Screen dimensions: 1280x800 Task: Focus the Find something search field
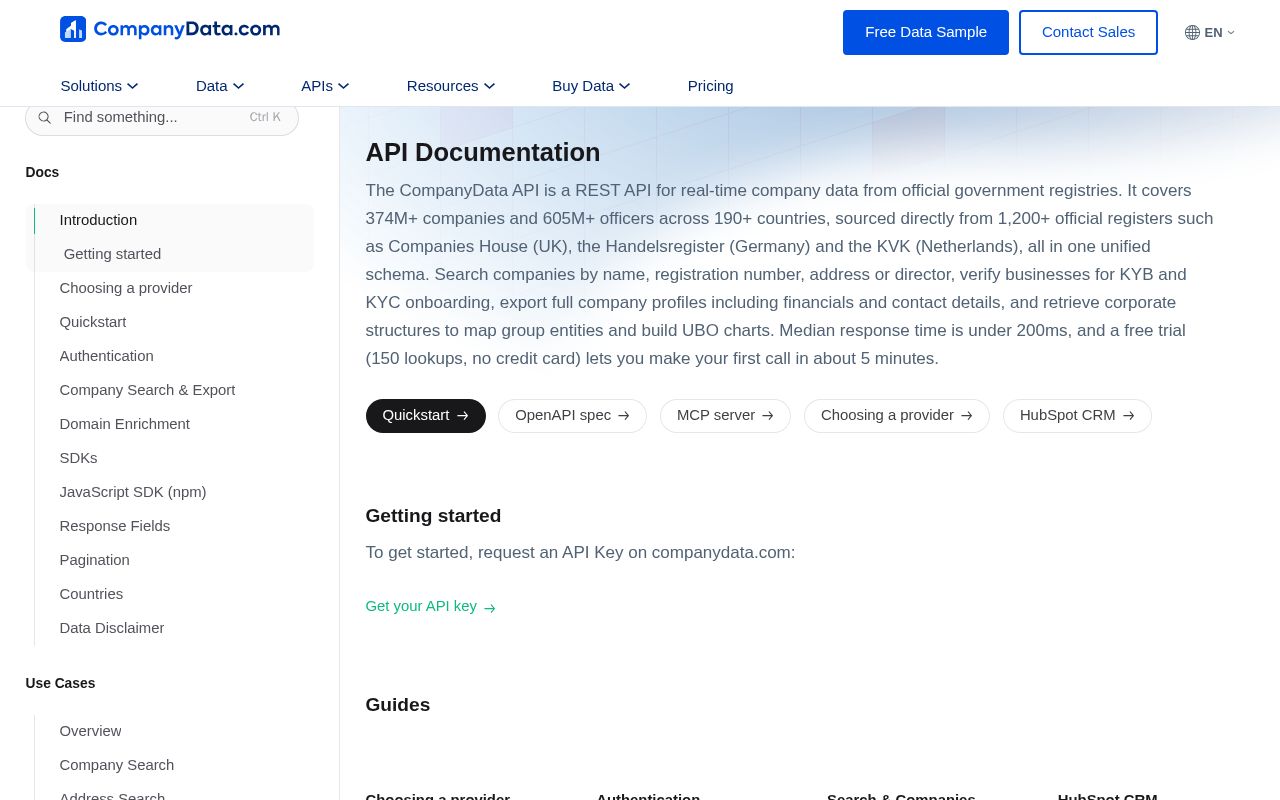point(162,117)
